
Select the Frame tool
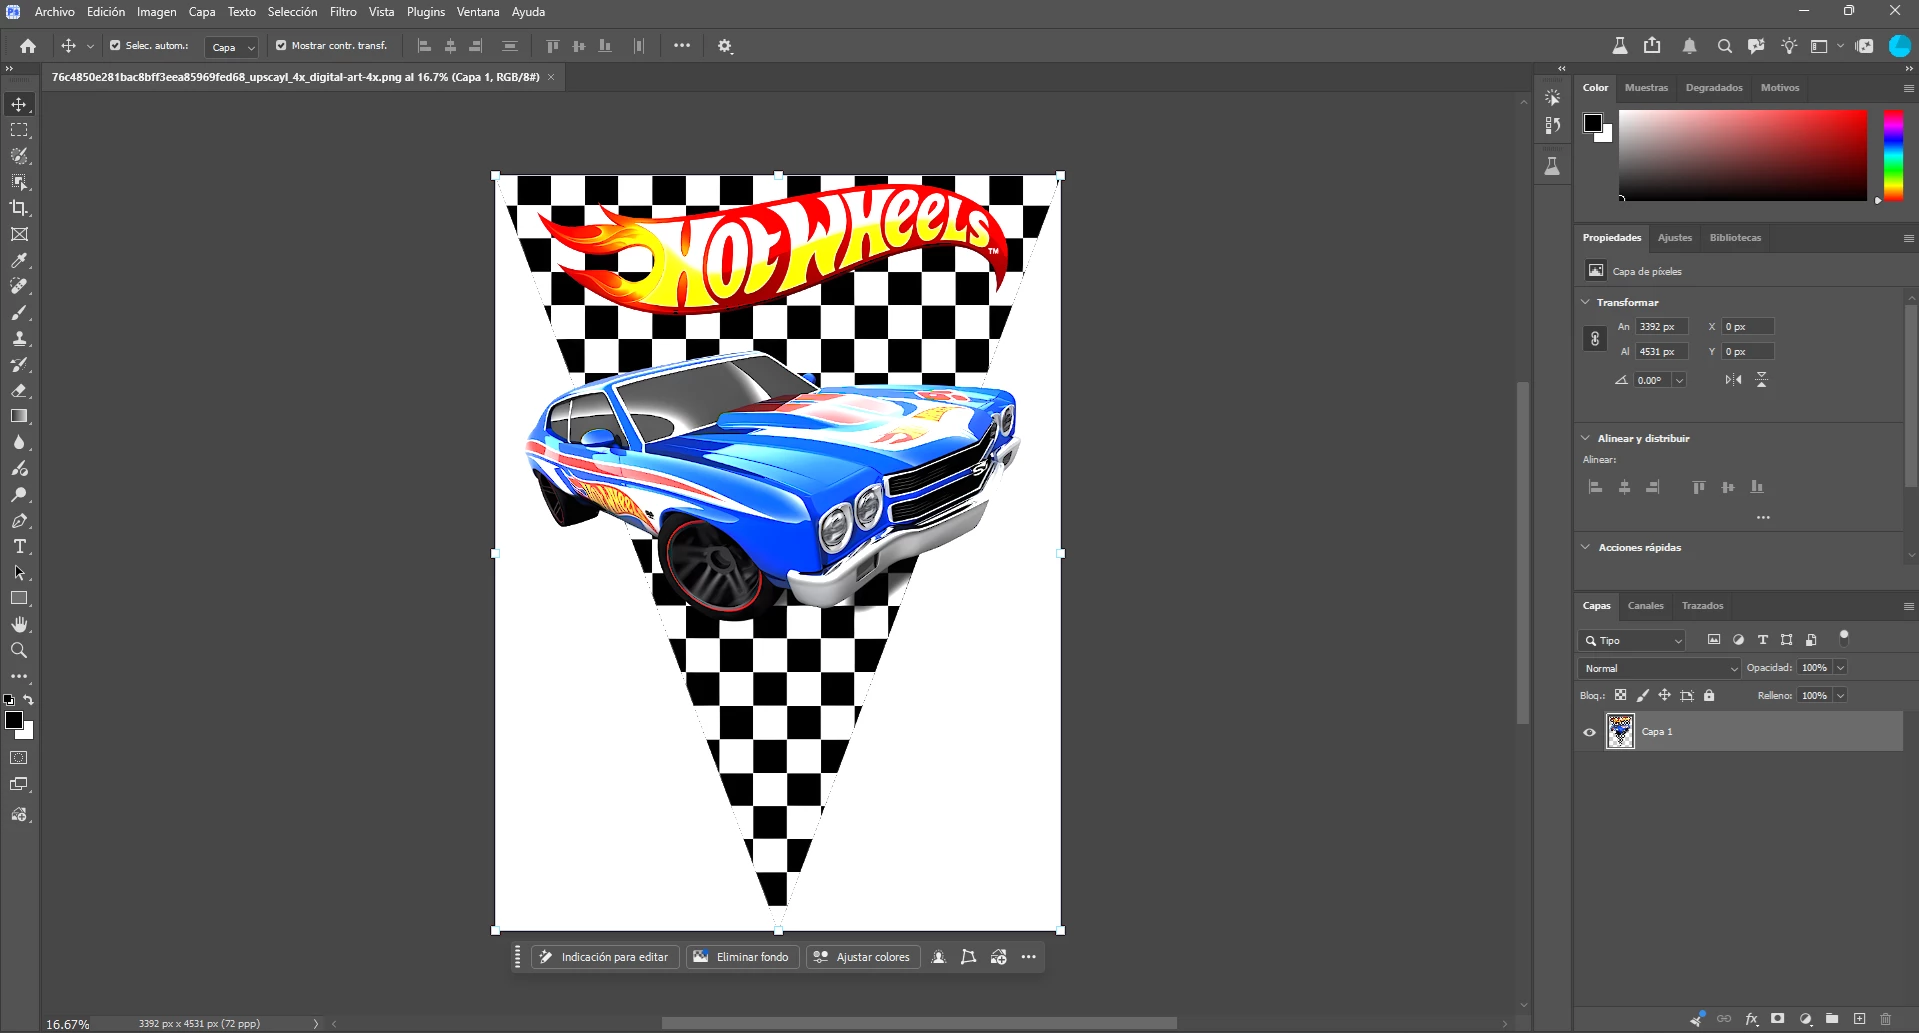[x=19, y=234]
